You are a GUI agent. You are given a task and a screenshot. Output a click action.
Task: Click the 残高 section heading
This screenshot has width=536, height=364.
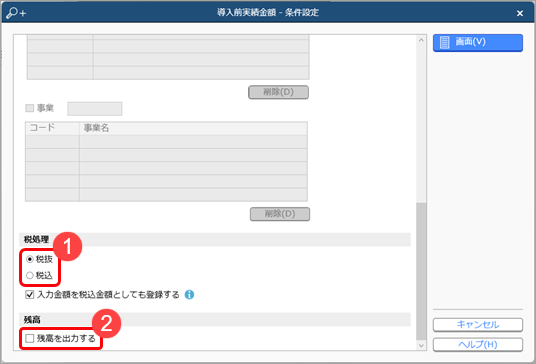click(x=32, y=320)
